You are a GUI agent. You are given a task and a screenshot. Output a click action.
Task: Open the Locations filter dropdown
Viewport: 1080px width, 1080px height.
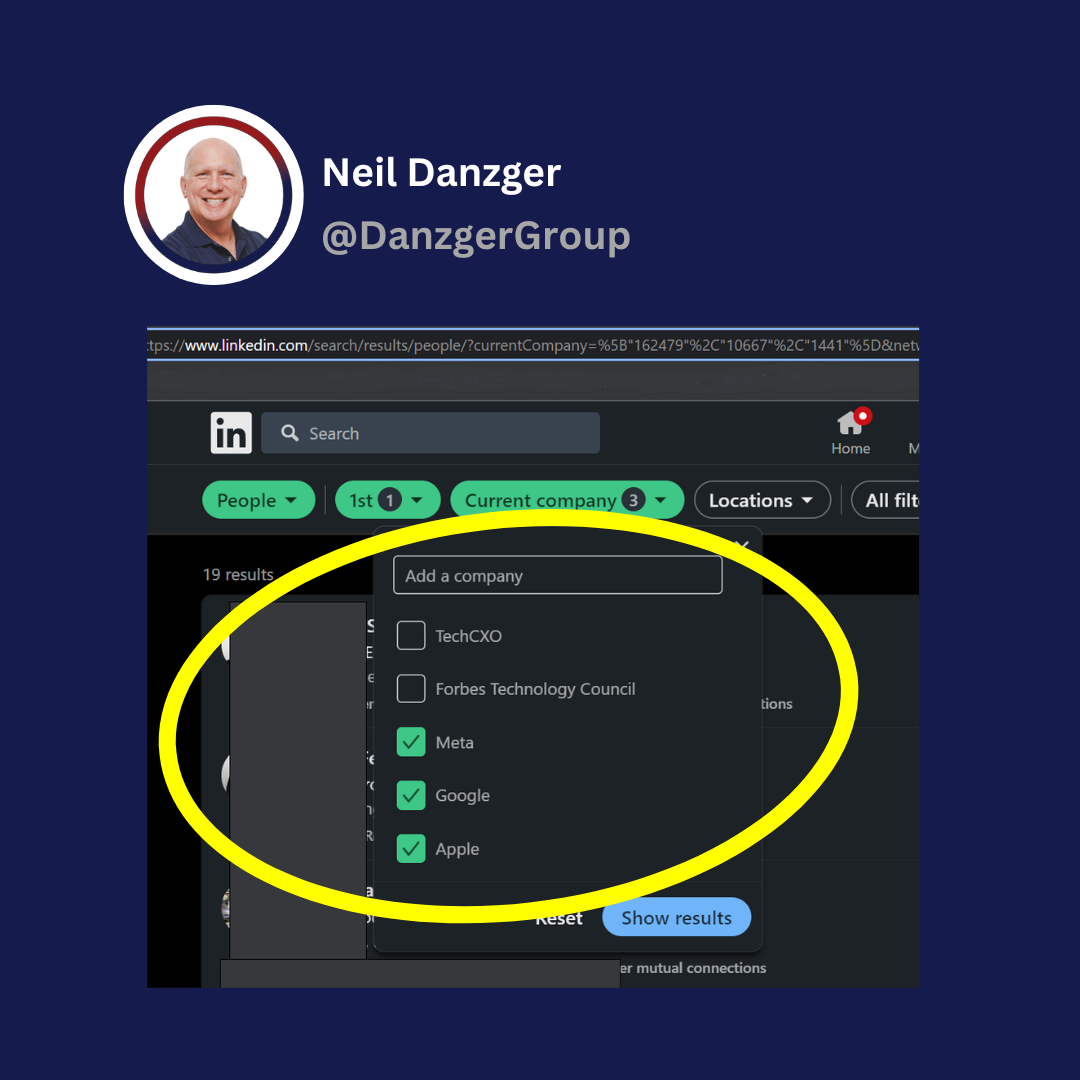click(x=761, y=501)
